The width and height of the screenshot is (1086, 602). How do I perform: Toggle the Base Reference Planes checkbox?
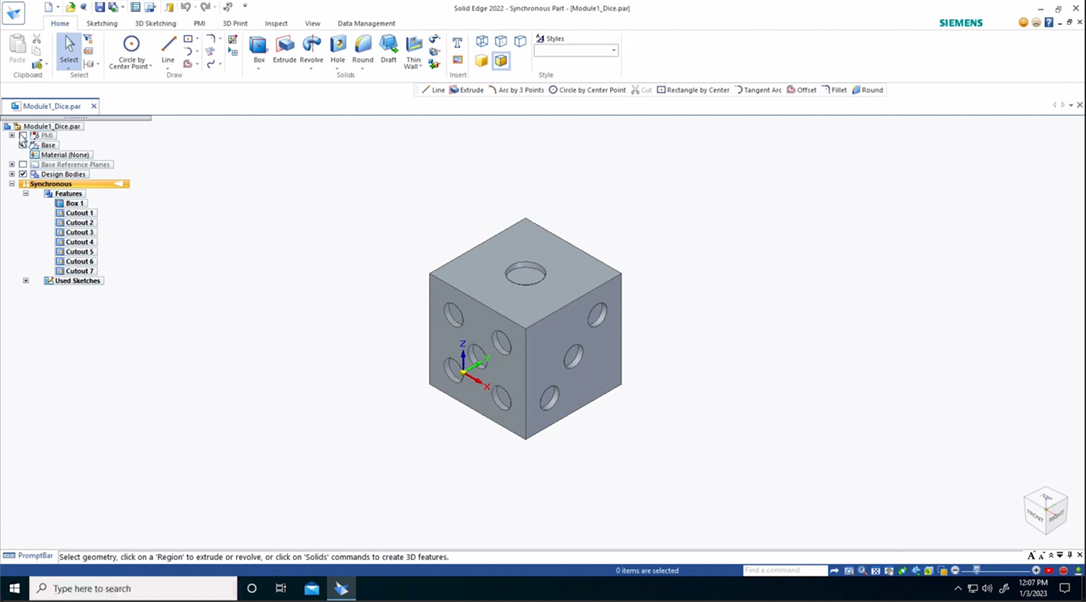23,165
